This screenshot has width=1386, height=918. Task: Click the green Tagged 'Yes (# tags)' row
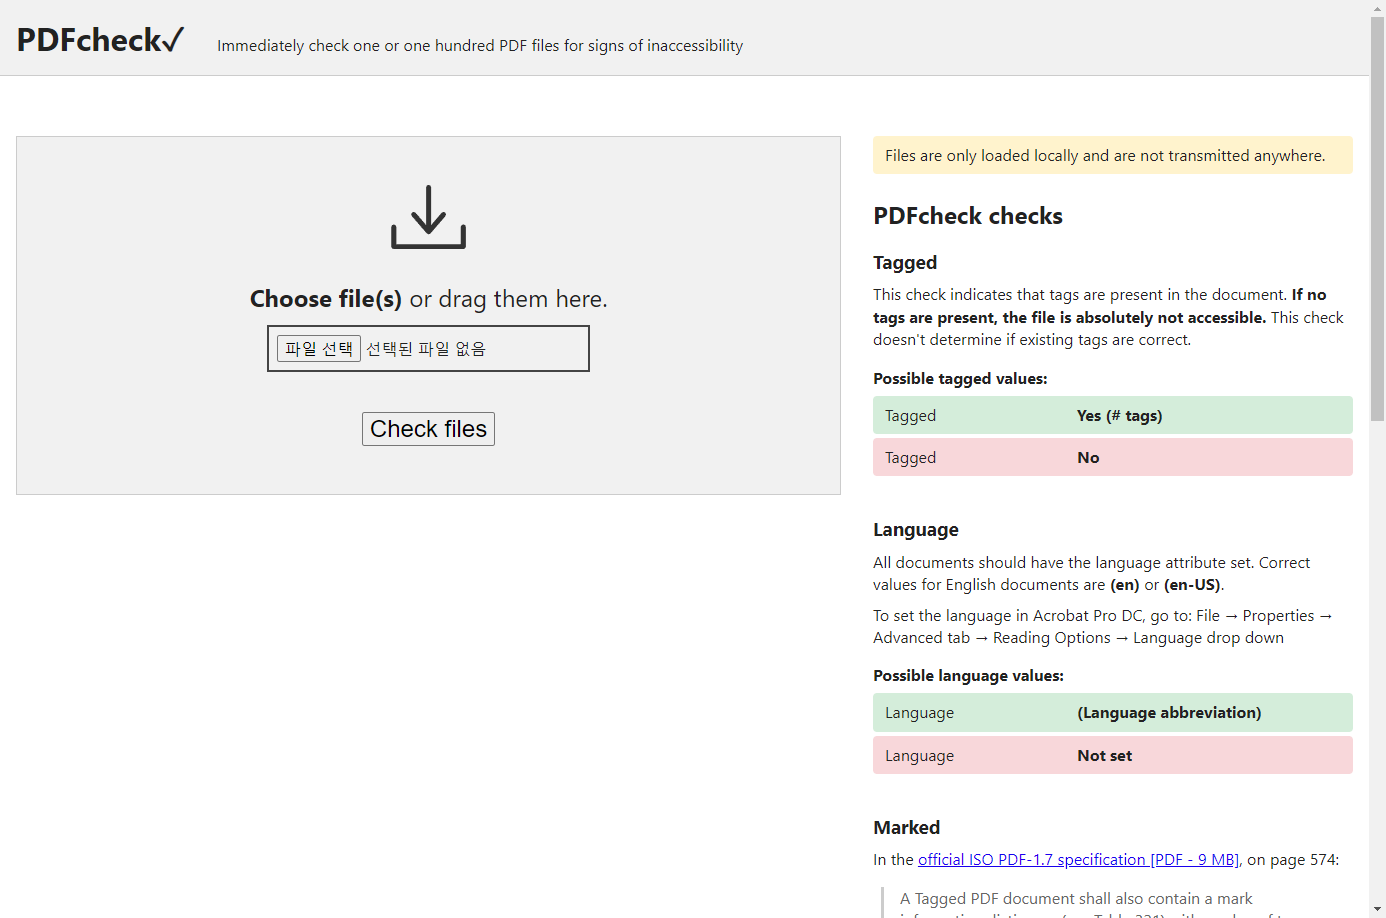tap(1112, 416)
